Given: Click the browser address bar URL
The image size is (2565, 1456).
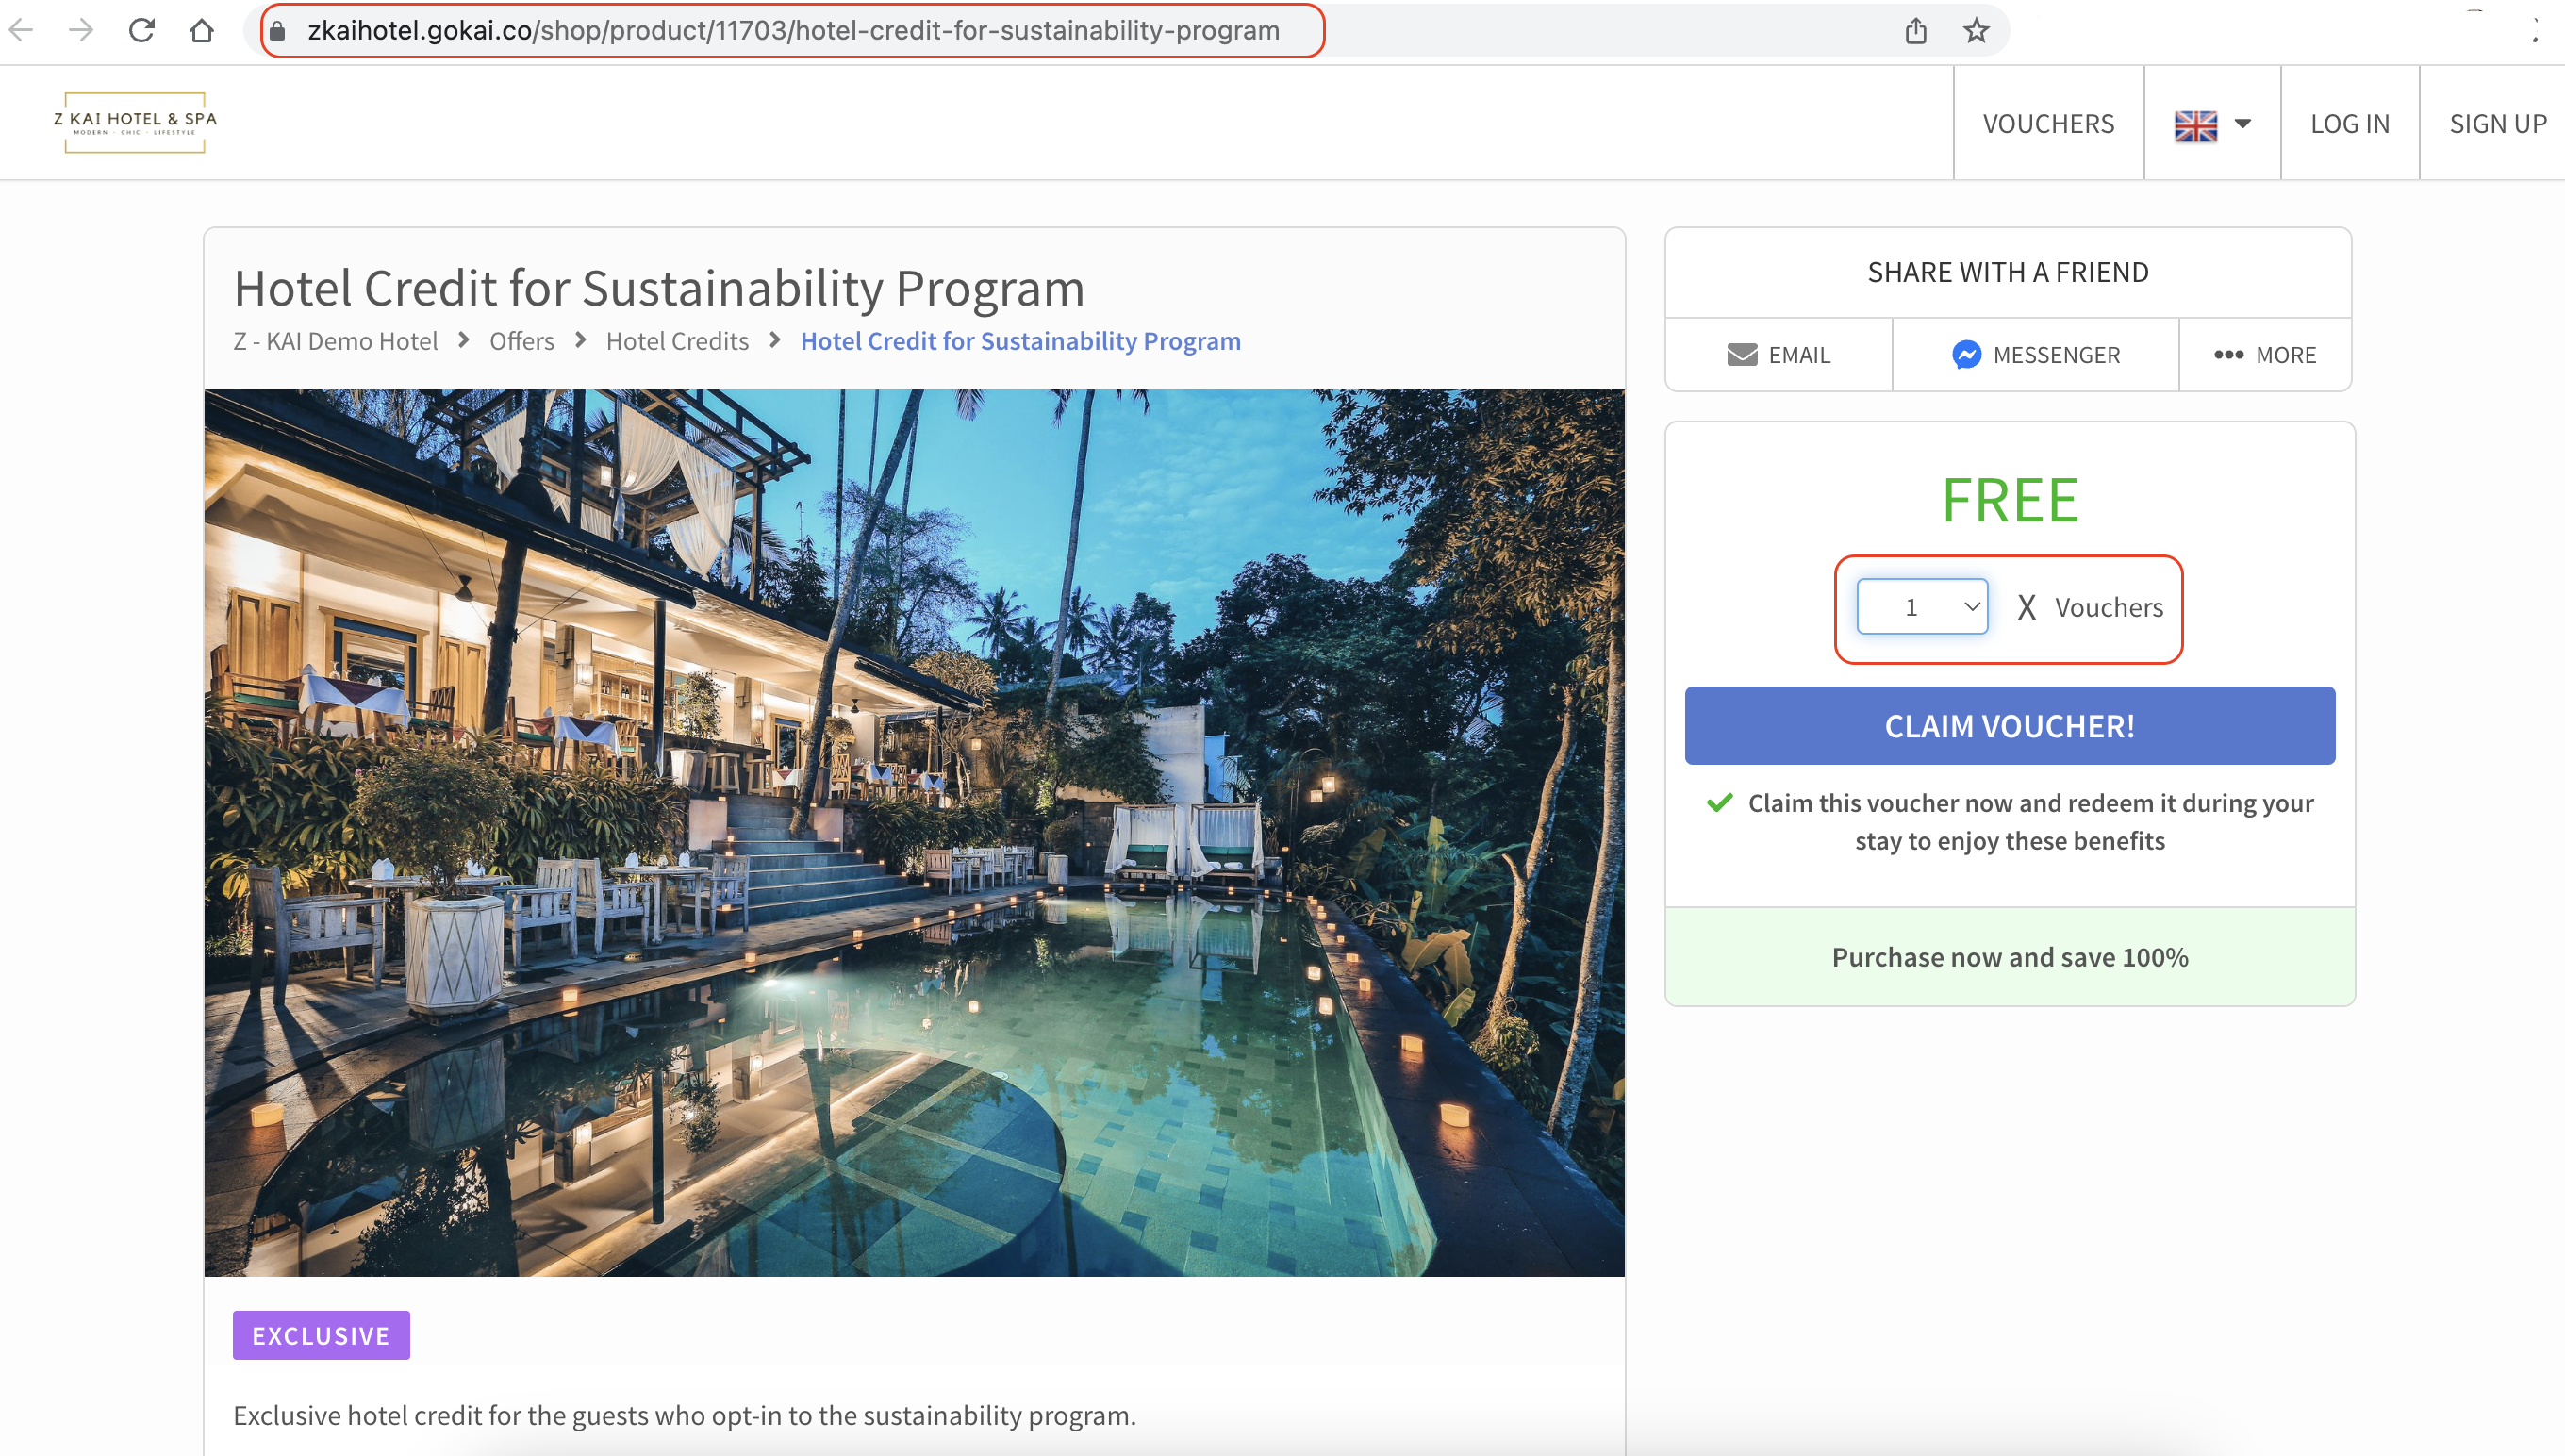Looking at the screenshot, I should tap(792, 31).
